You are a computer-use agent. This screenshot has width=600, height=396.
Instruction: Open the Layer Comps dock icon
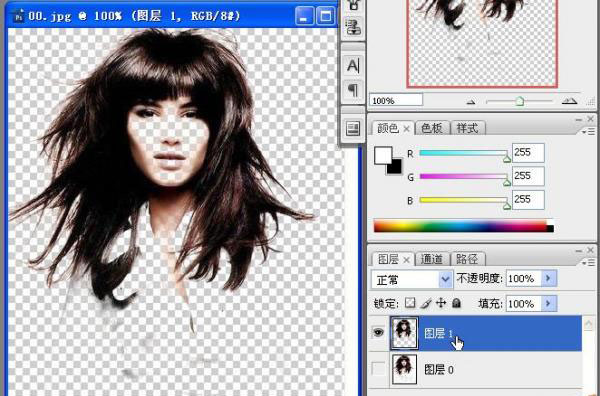tap(353, 129)
